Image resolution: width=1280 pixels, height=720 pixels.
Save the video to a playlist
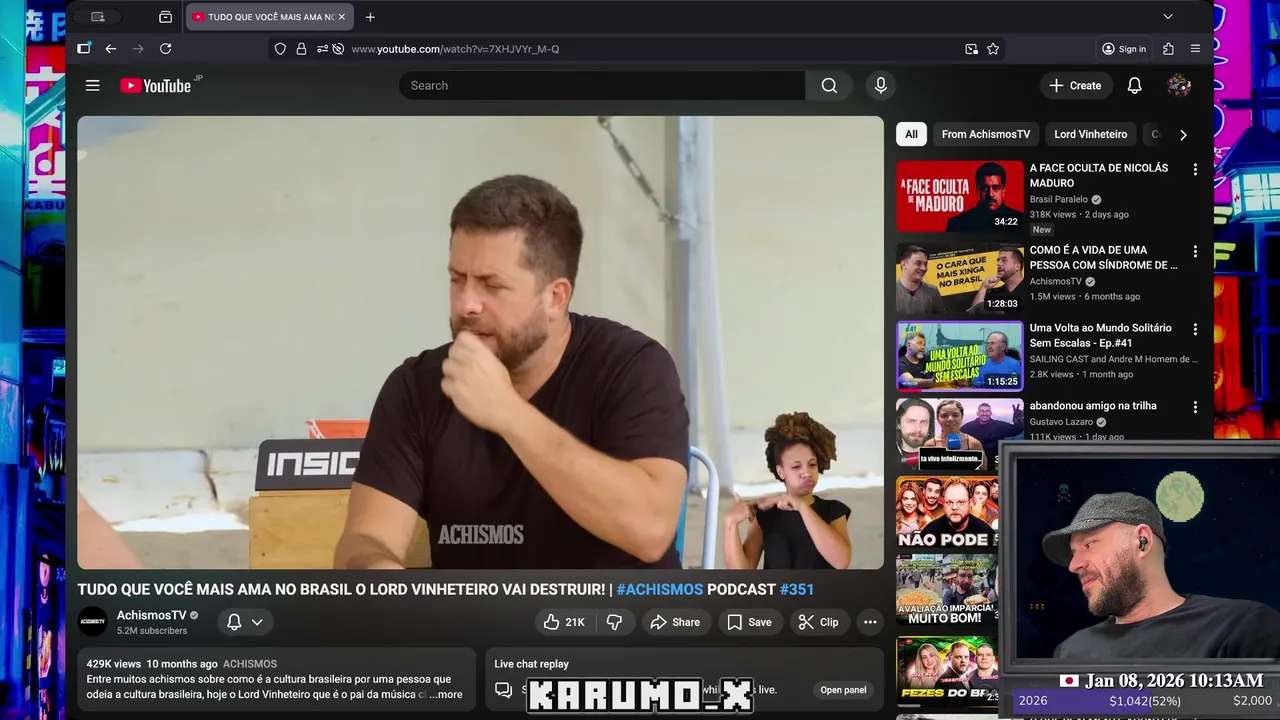tap(749, 622)
